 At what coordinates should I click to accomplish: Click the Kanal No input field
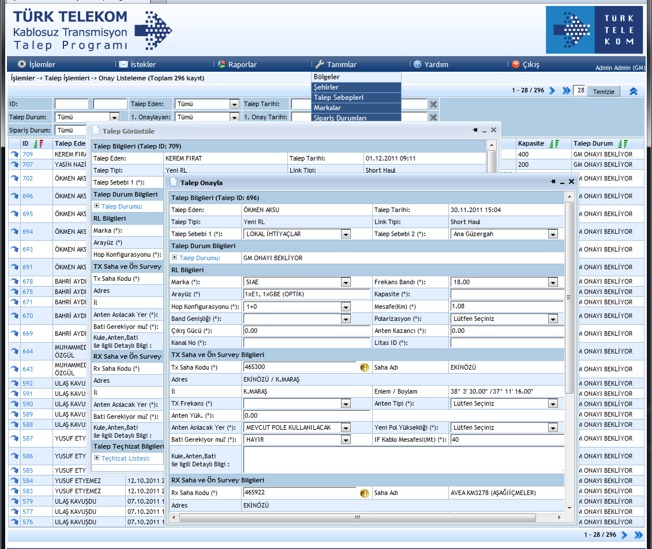point(306,343)
